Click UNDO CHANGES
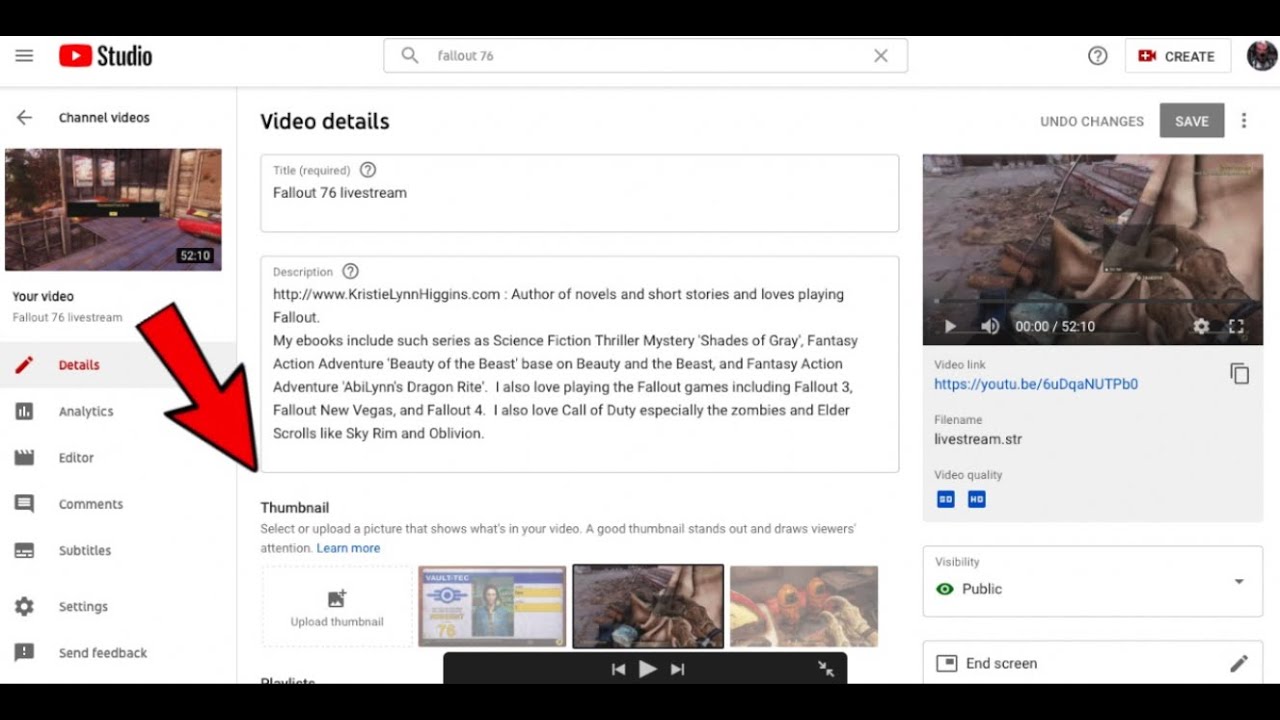Image resolution: width=1280 pixels, height=720 pixels. 1092,121
